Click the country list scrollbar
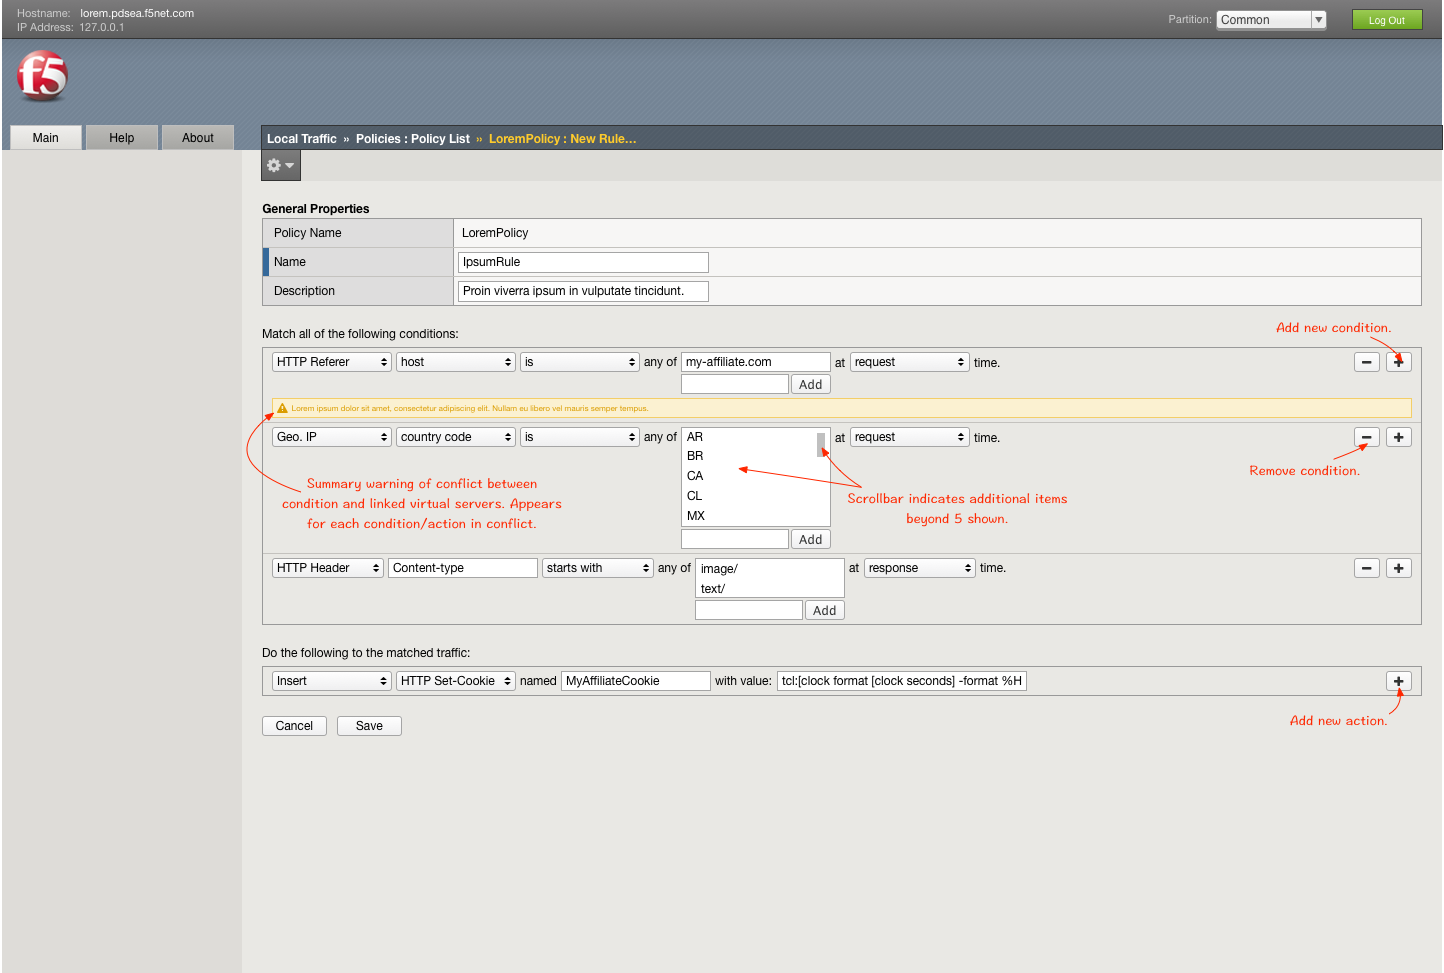Viewport: 1444px width, 973px height. click(821, 445)
